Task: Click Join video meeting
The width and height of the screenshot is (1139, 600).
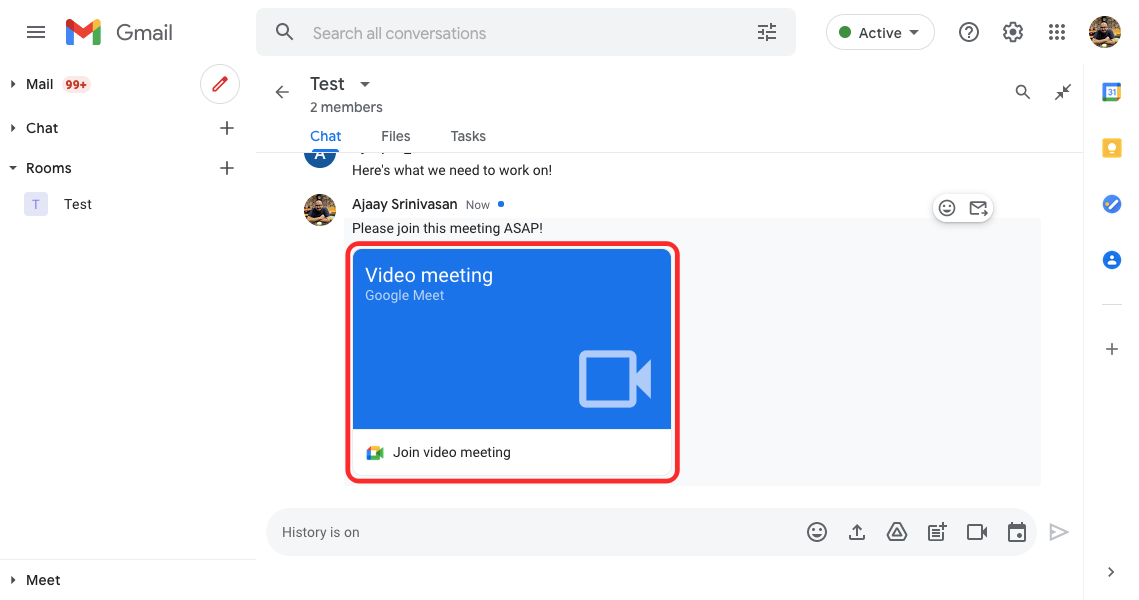Action: (x=451, y=452)
